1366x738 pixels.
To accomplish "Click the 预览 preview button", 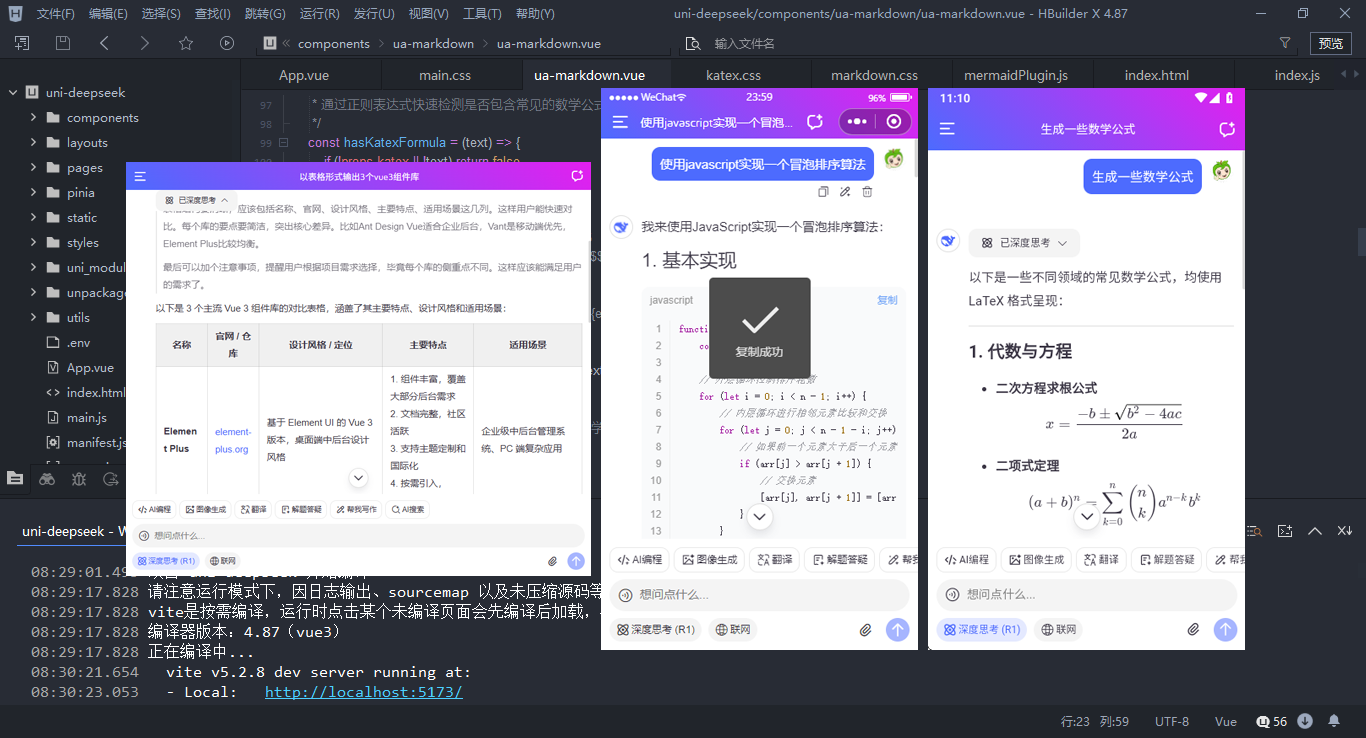I will point(1330,43).
